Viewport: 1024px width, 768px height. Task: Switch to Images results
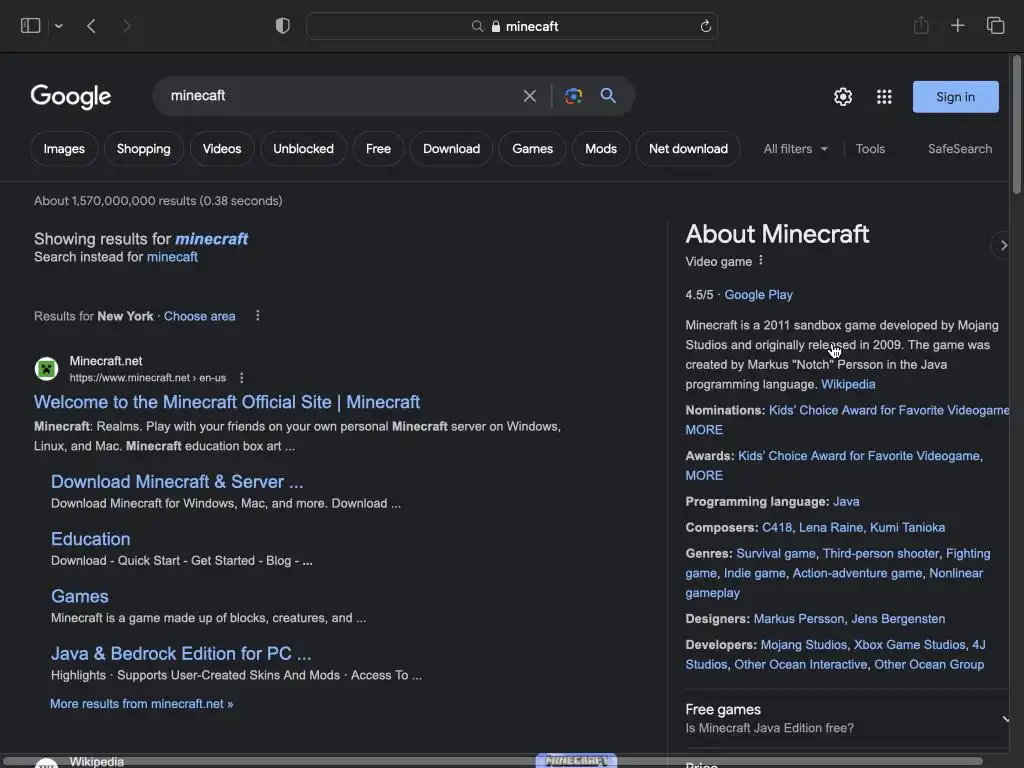[64, 149]
